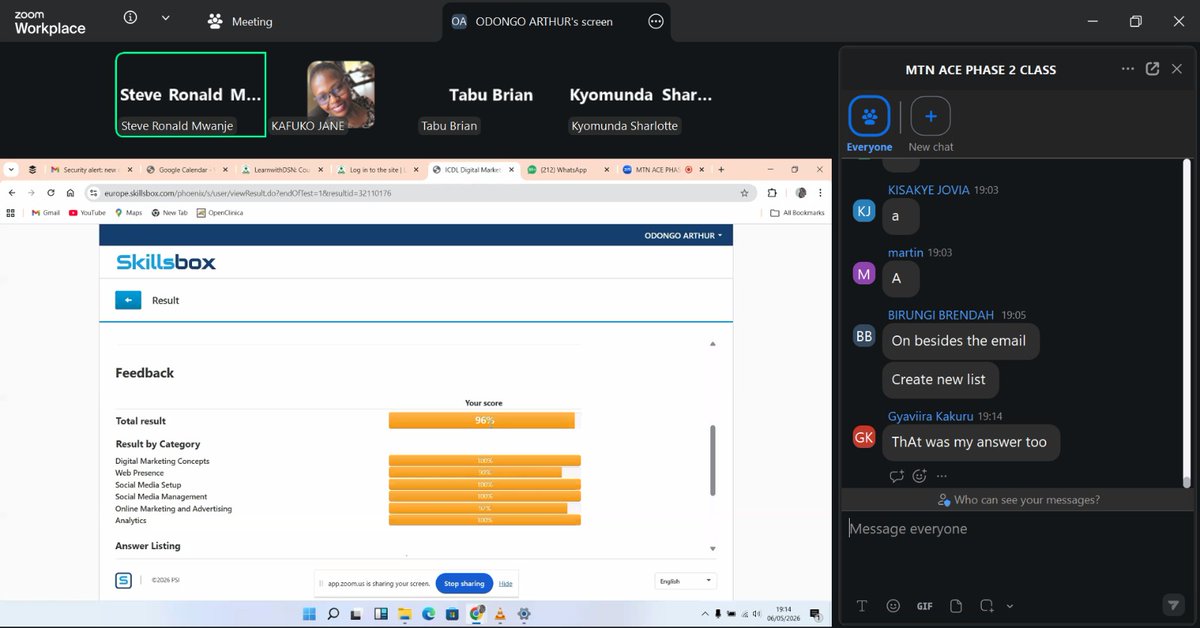This screenshot has width=1200, height=628.
Task: Collapse the Feedback section arrow
Action: pos(713,344)
